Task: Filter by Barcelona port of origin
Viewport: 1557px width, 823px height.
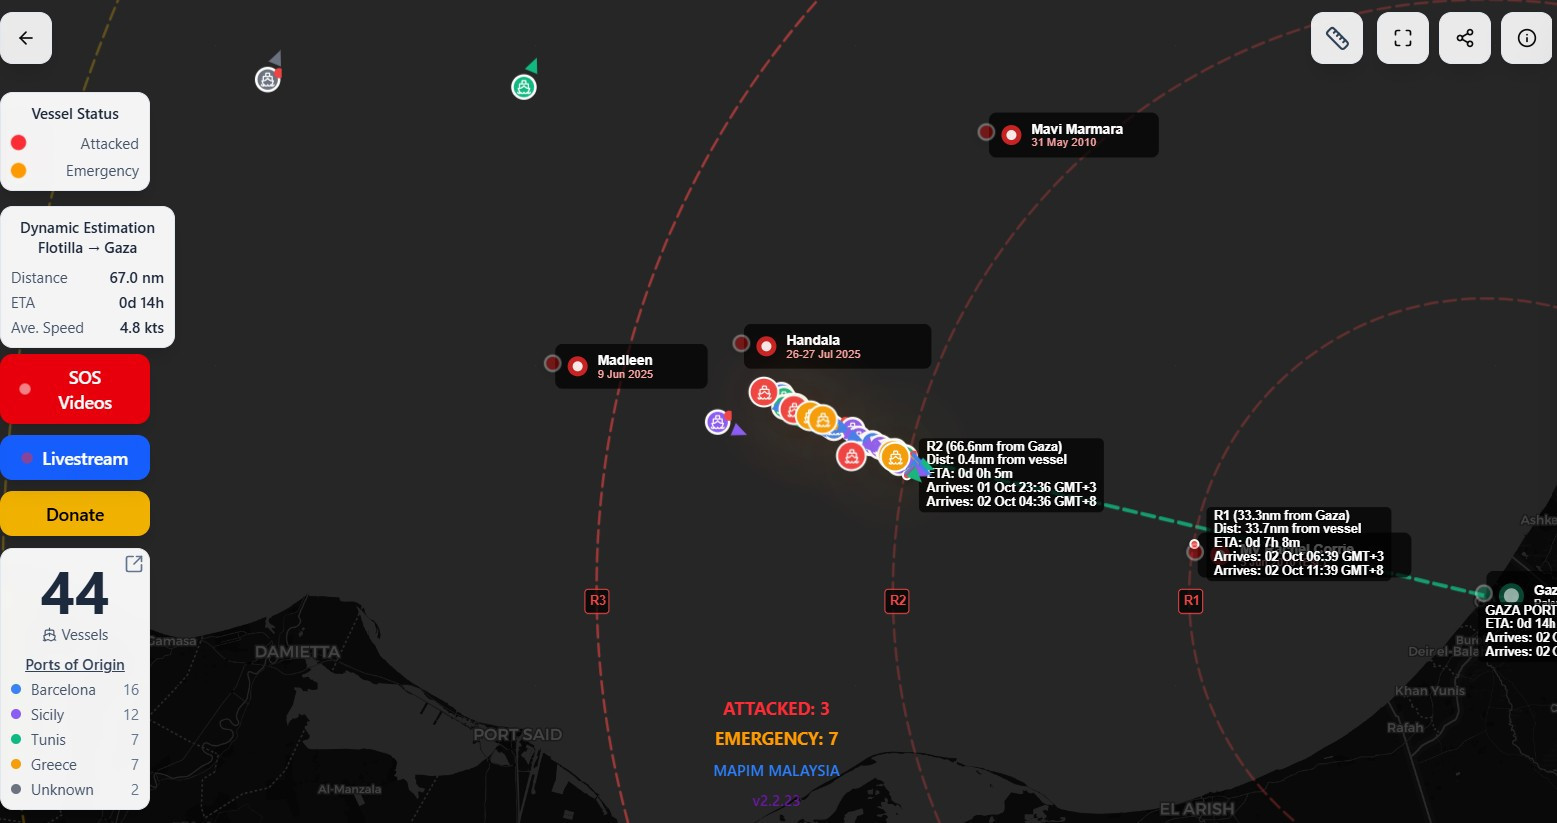Action: pos(63,690)
